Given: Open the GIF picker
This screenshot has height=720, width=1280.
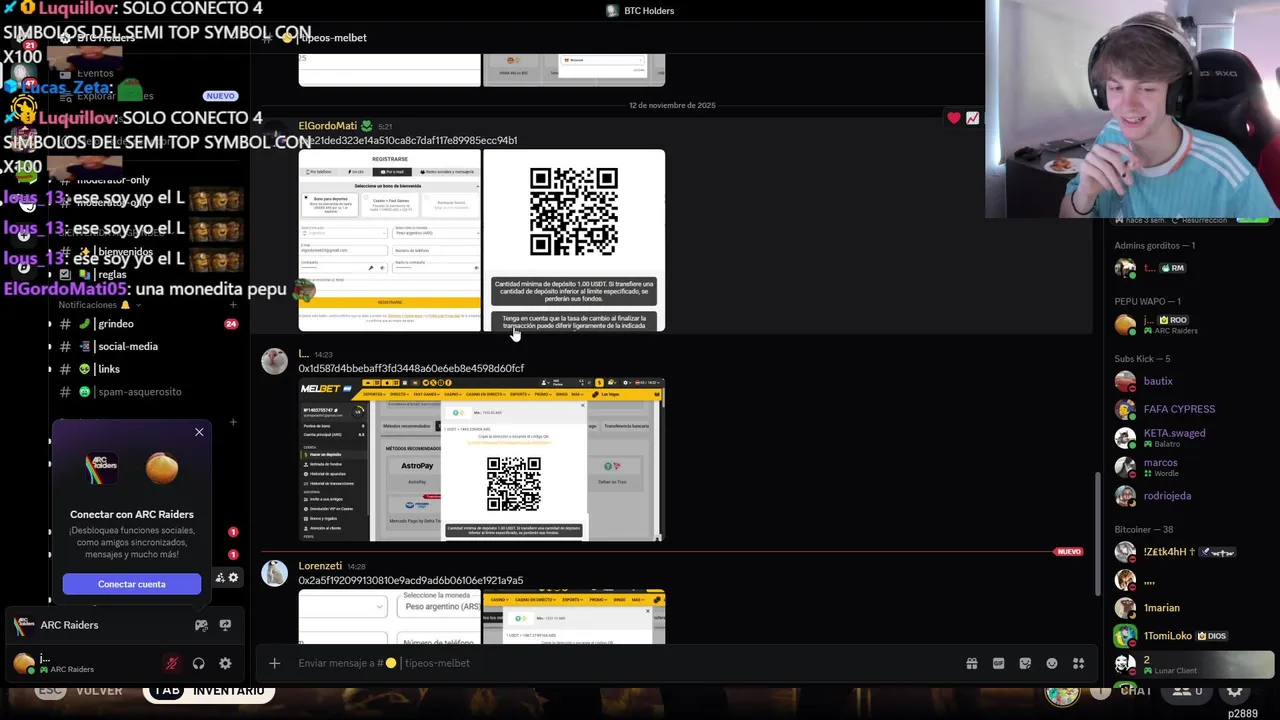Looking at the screenshot, I should coord(998,663).
